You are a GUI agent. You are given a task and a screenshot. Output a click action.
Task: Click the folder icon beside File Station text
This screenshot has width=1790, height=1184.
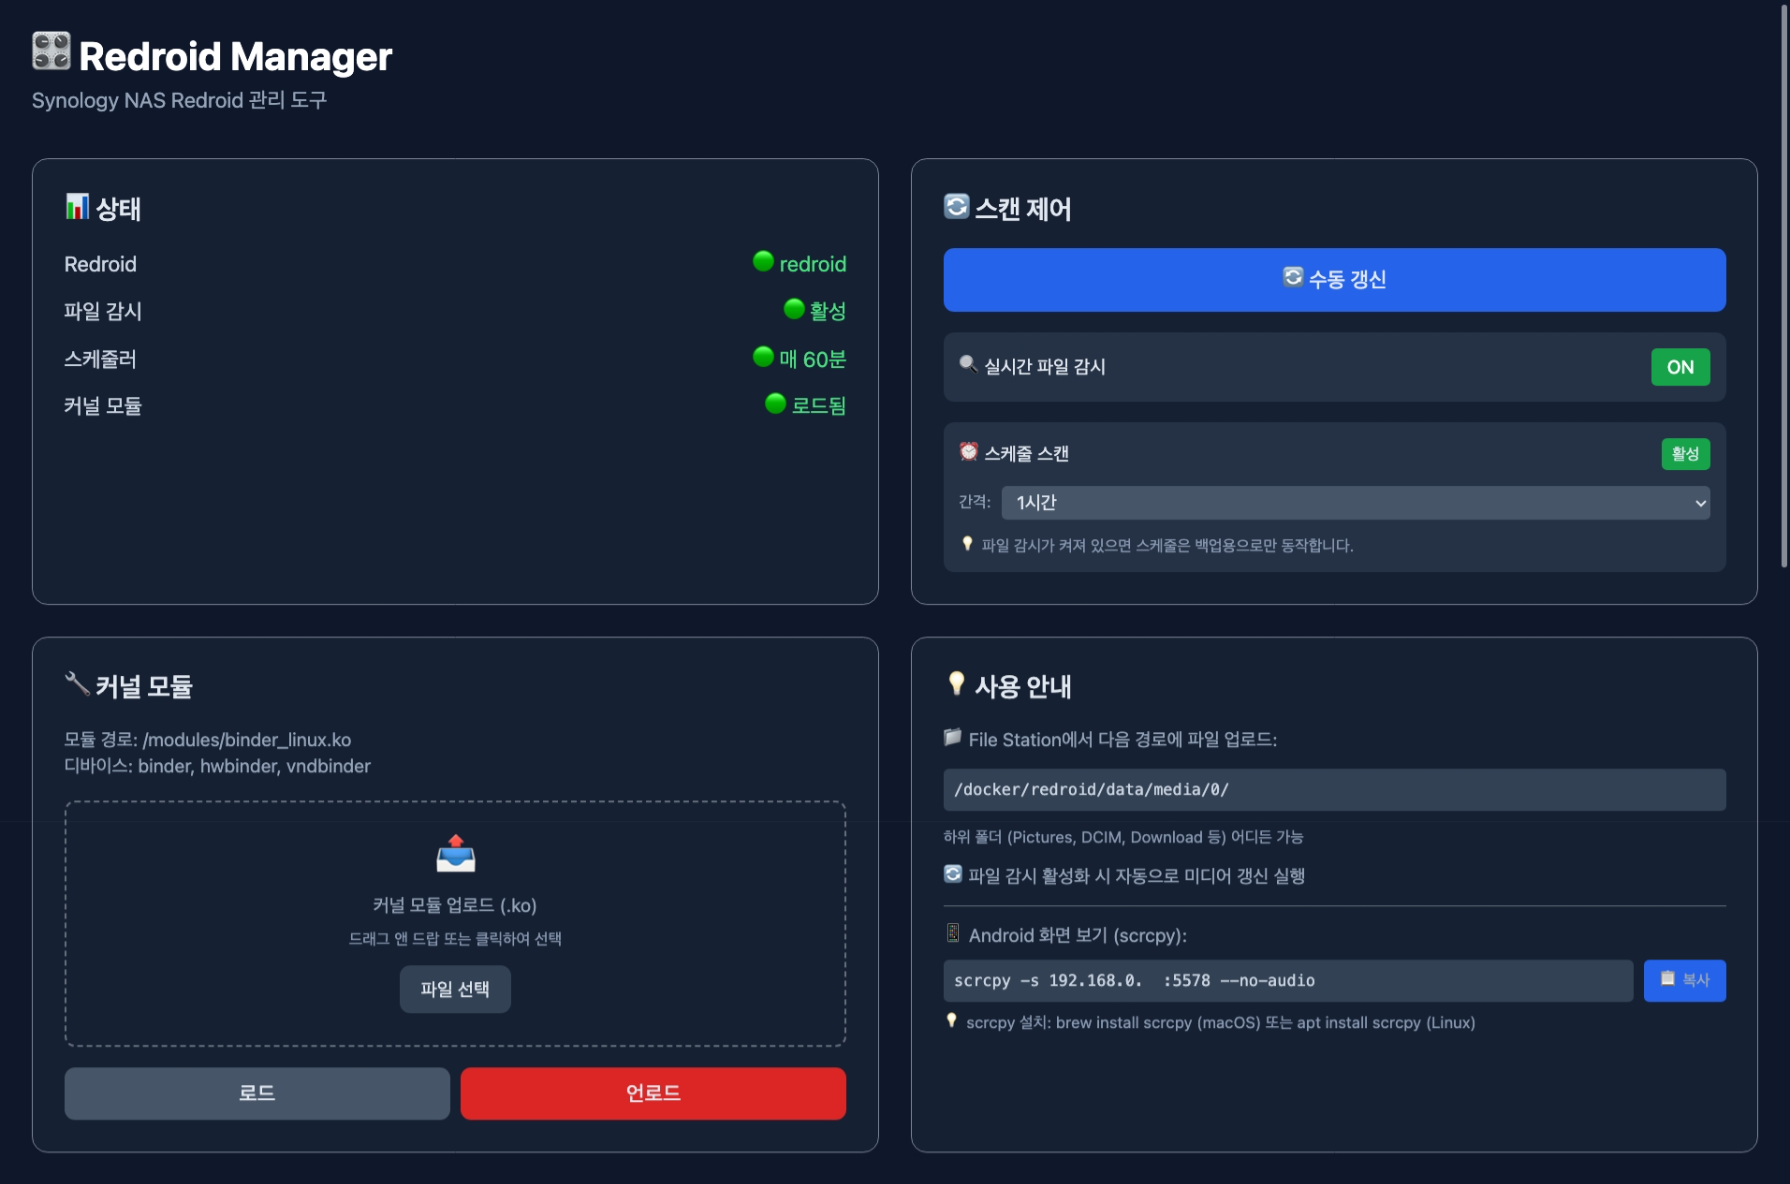click(953, 738)
